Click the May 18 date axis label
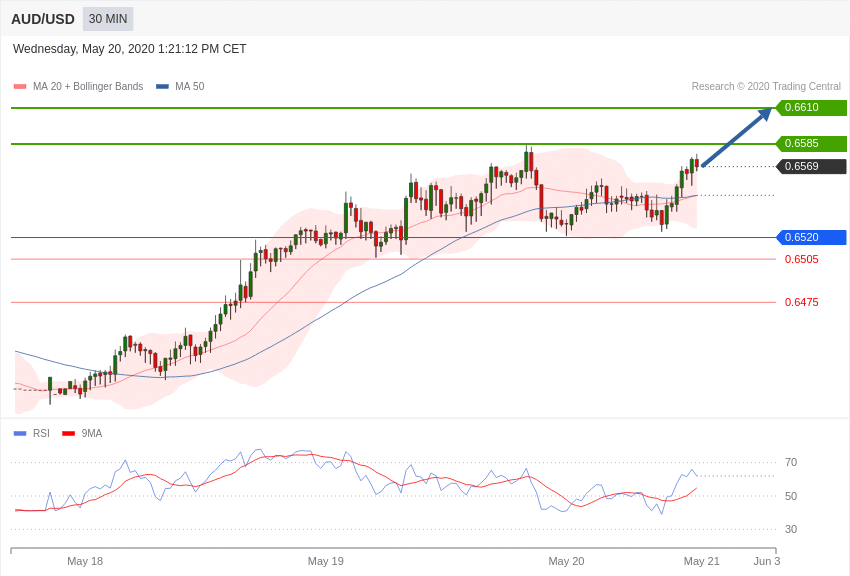850x576 pixels. click(x=85, y=561)
